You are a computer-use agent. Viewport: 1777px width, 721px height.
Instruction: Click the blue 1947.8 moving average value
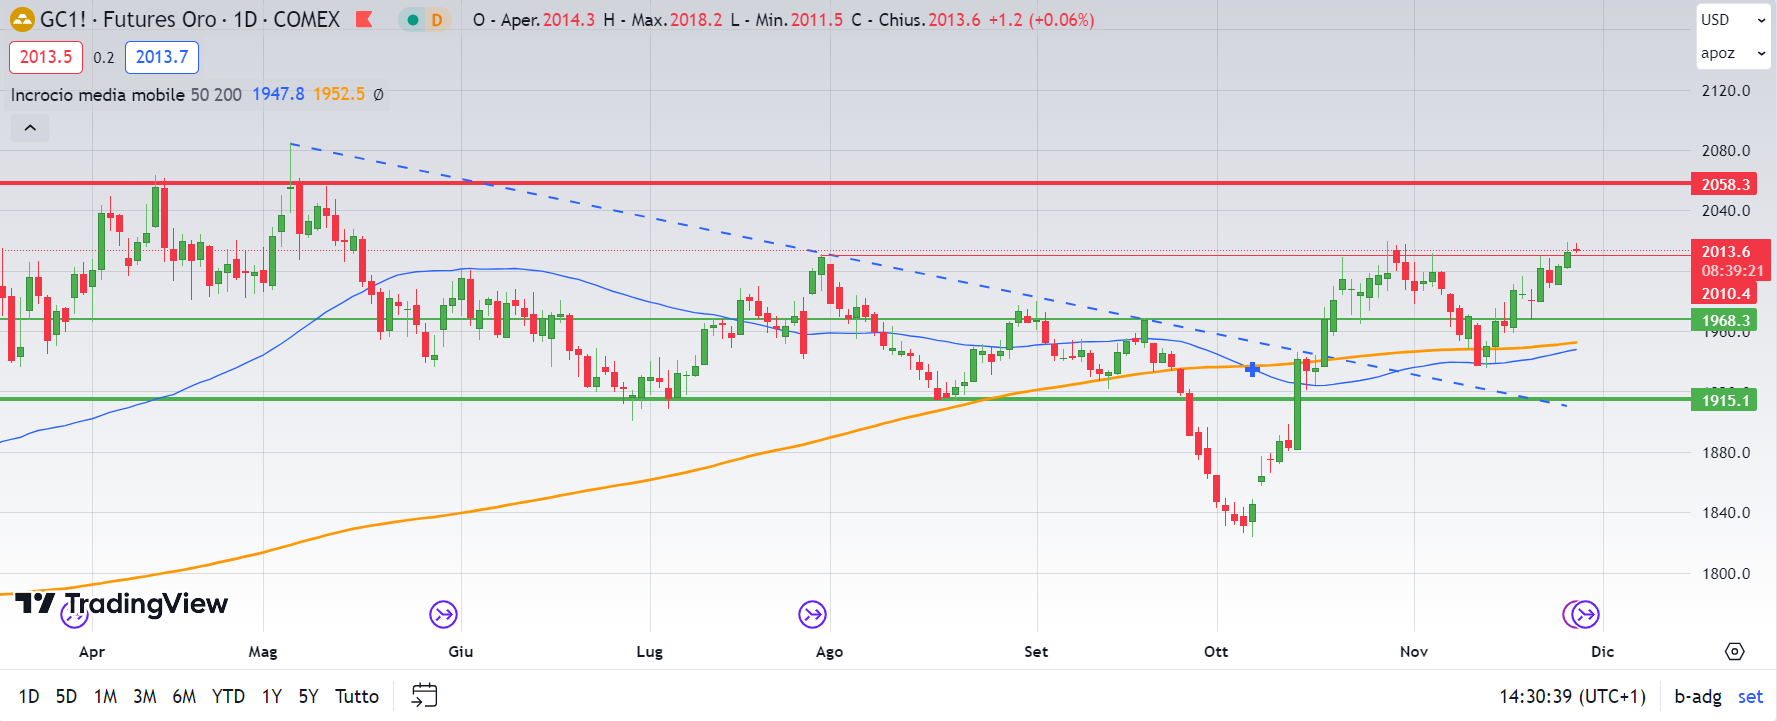tap(278, 94)
